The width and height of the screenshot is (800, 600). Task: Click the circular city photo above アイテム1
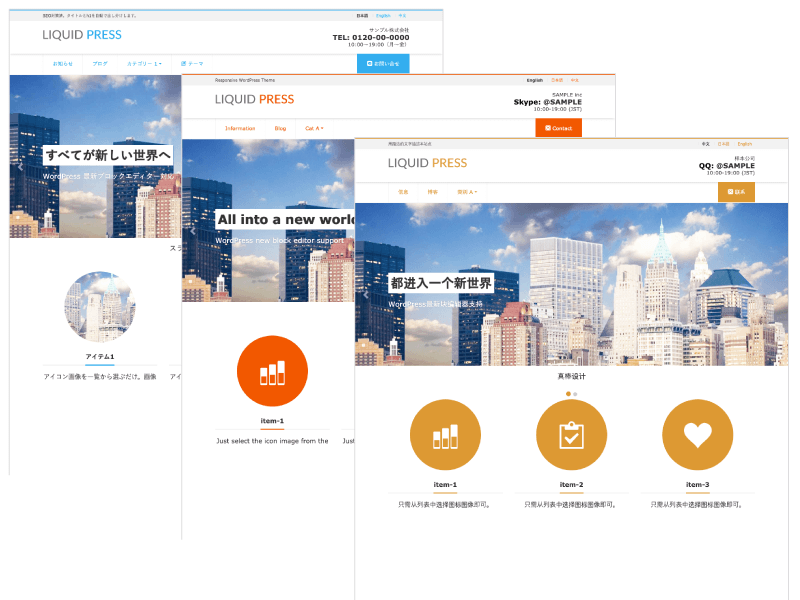[100, 307]
